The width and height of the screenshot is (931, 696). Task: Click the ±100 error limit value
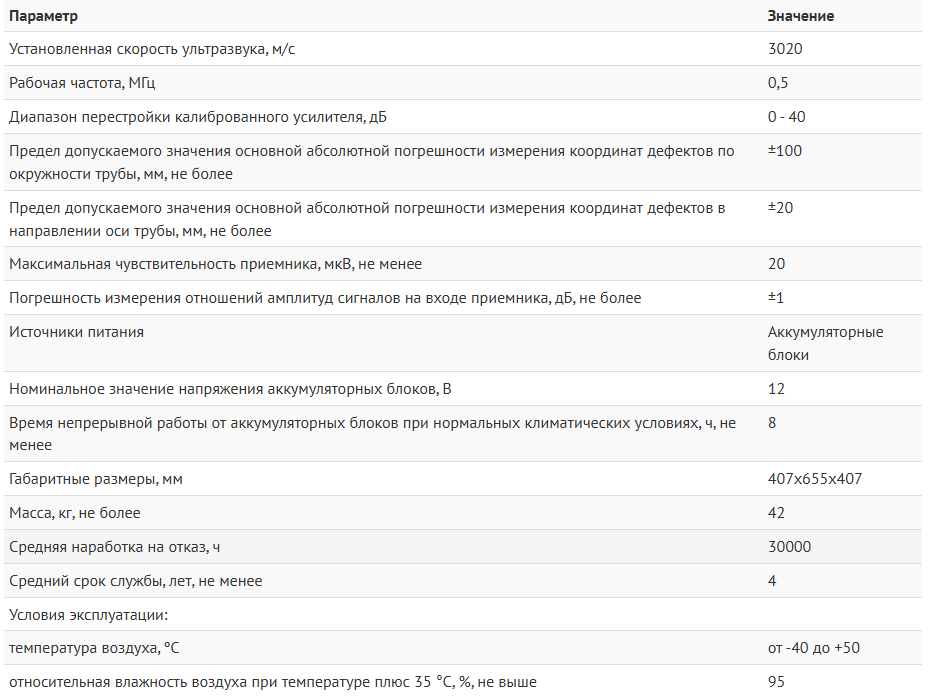pos(785,151)
